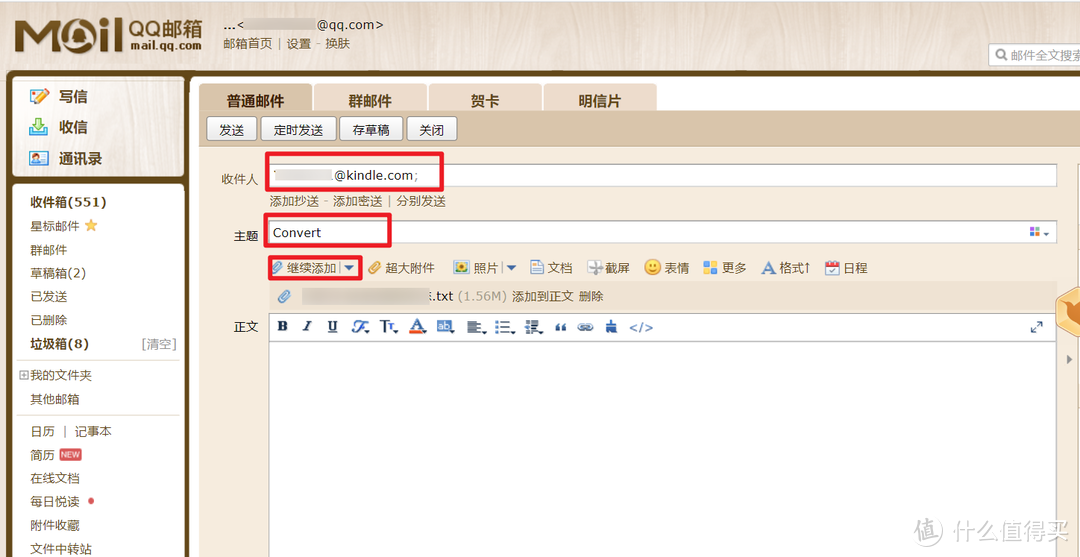This screenshot has height=557, width=1080.
Task: Toggle Underline formatting icon
Action: [333, 326]
